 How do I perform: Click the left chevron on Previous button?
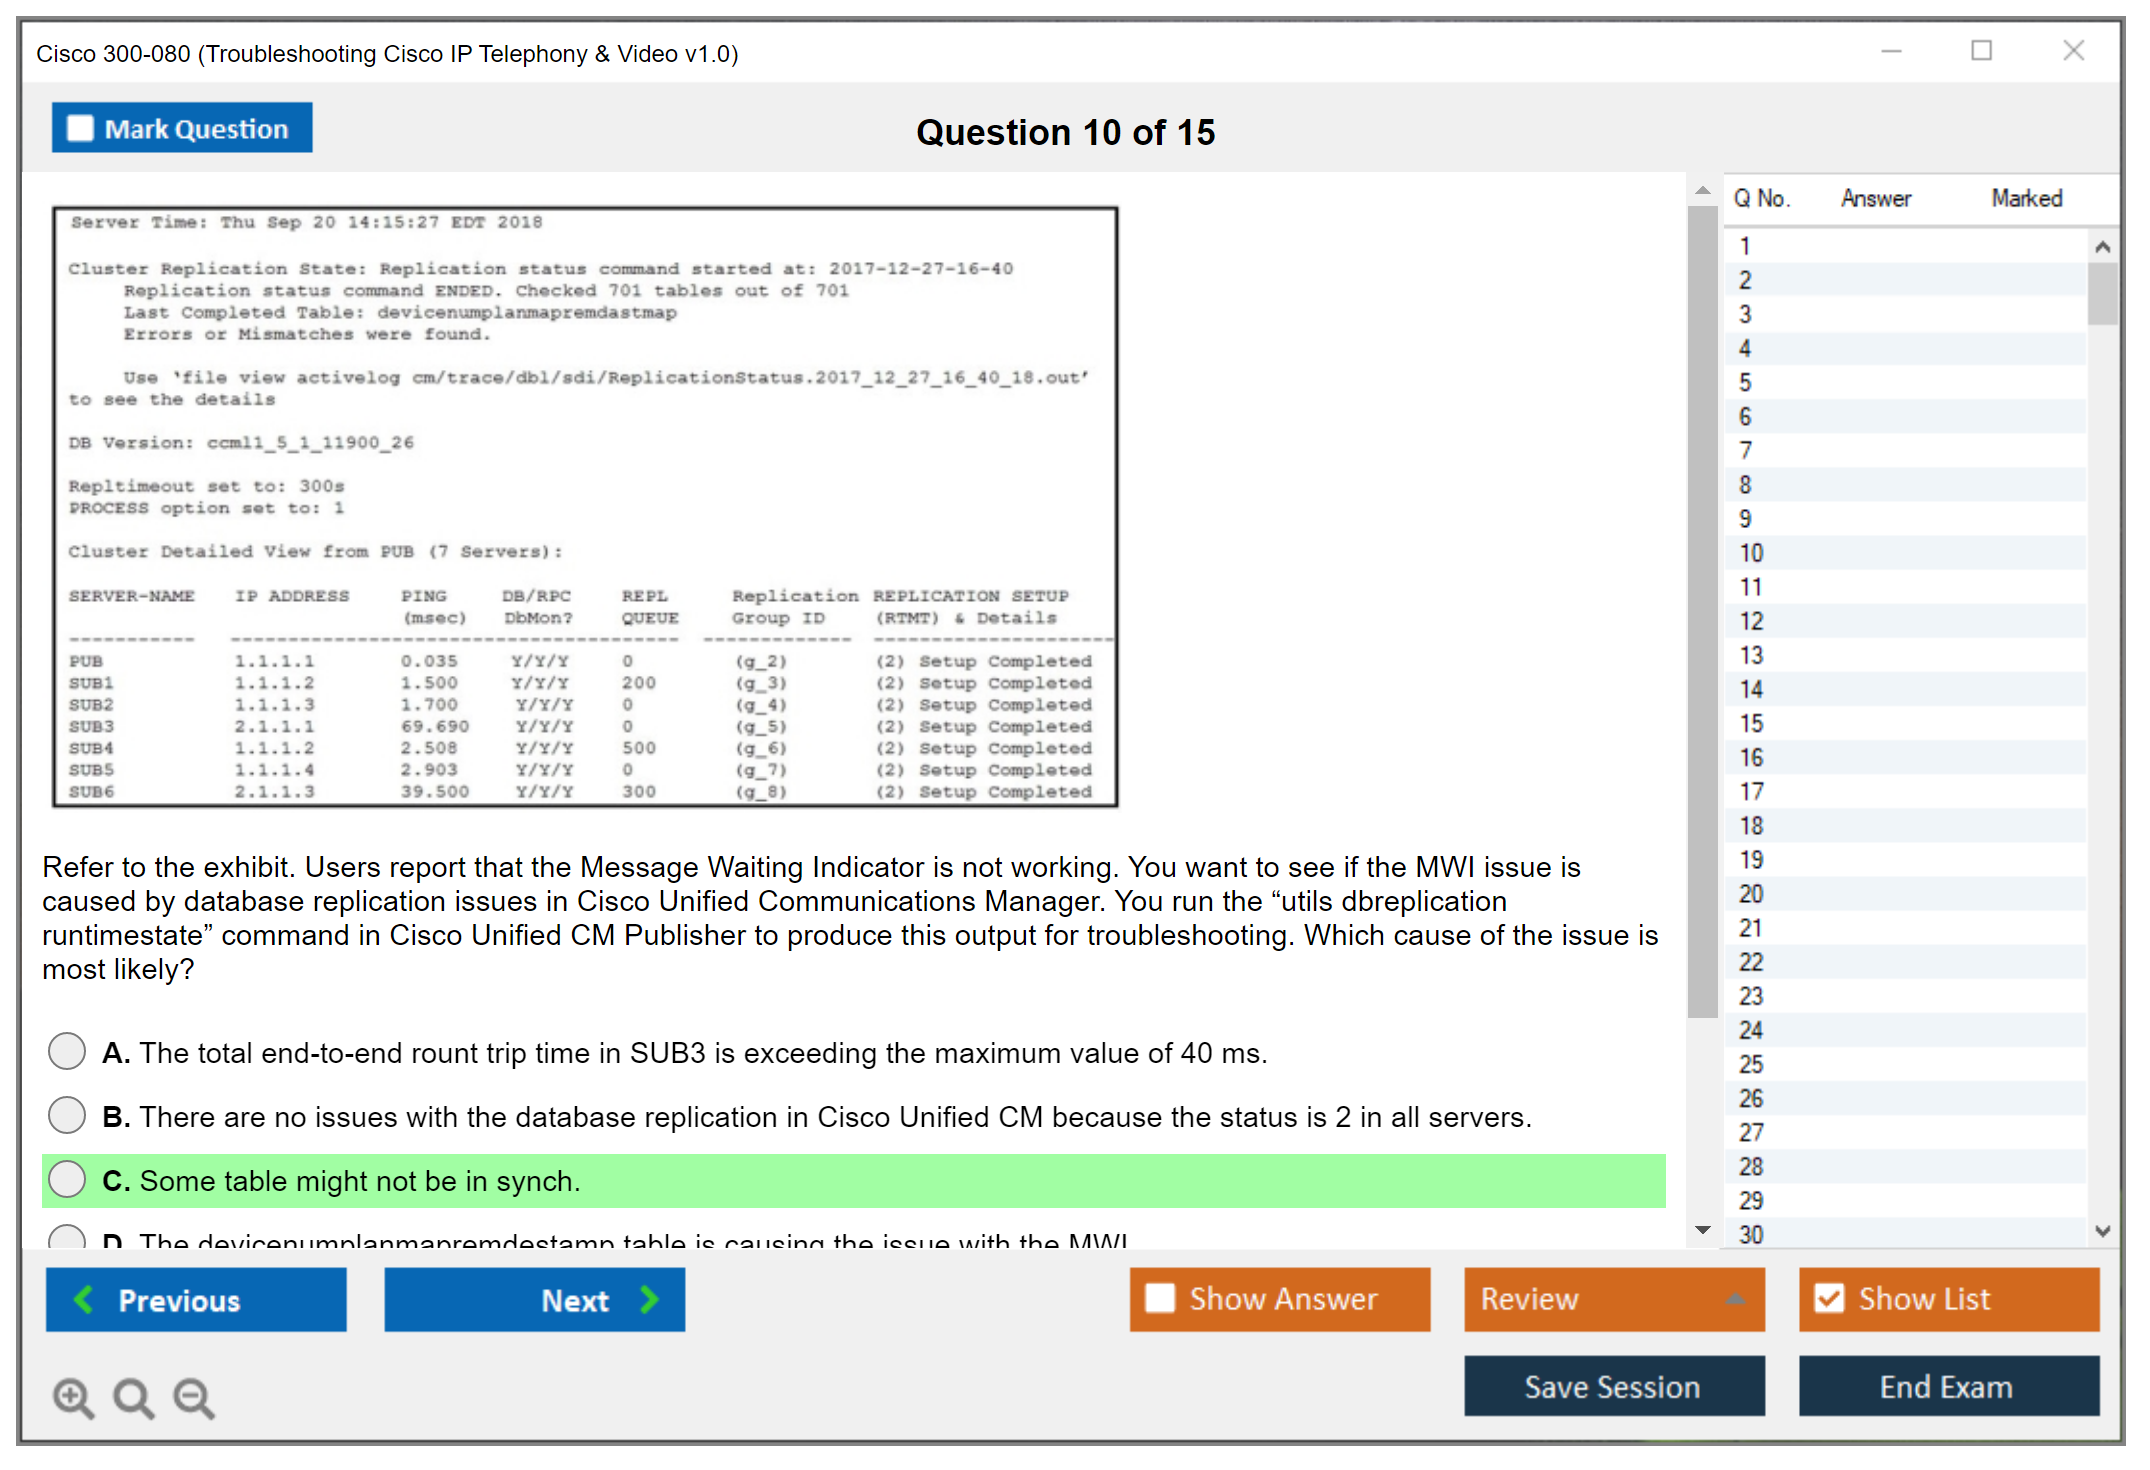pos(84,1299)
